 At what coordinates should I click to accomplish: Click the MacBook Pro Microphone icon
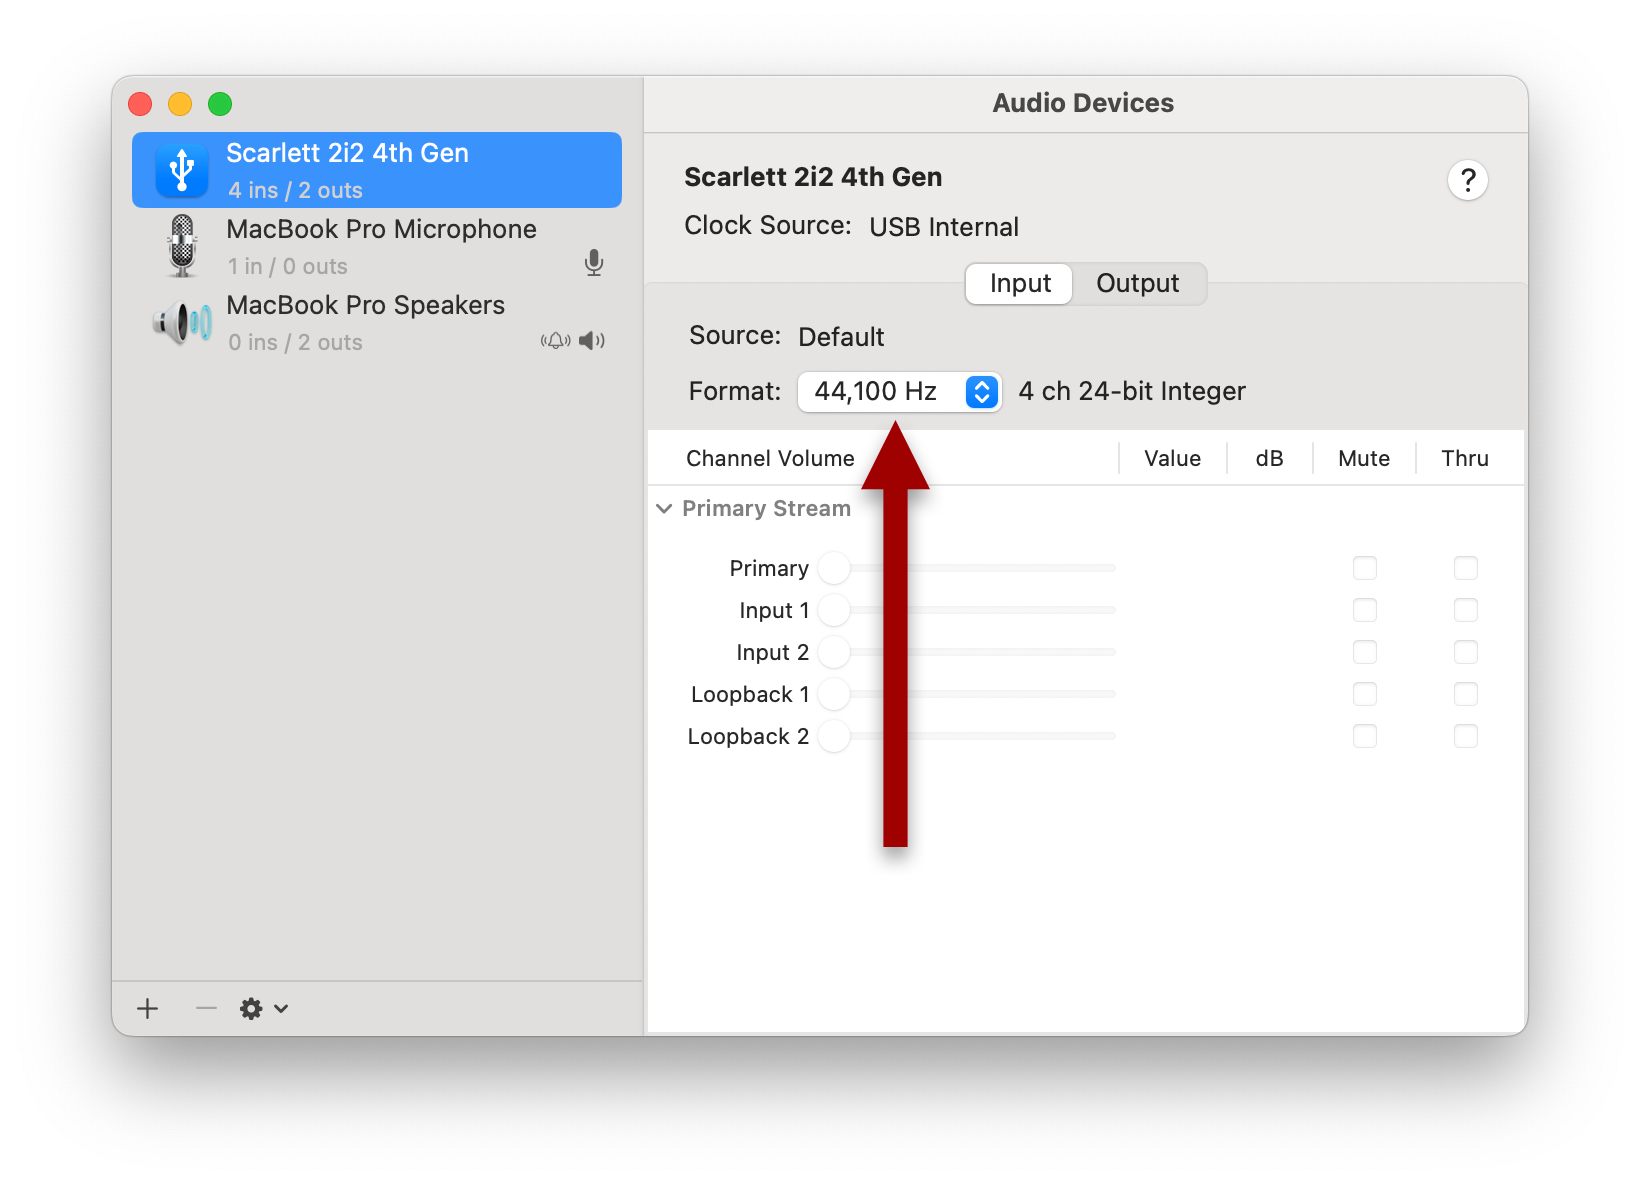[182, 246]
